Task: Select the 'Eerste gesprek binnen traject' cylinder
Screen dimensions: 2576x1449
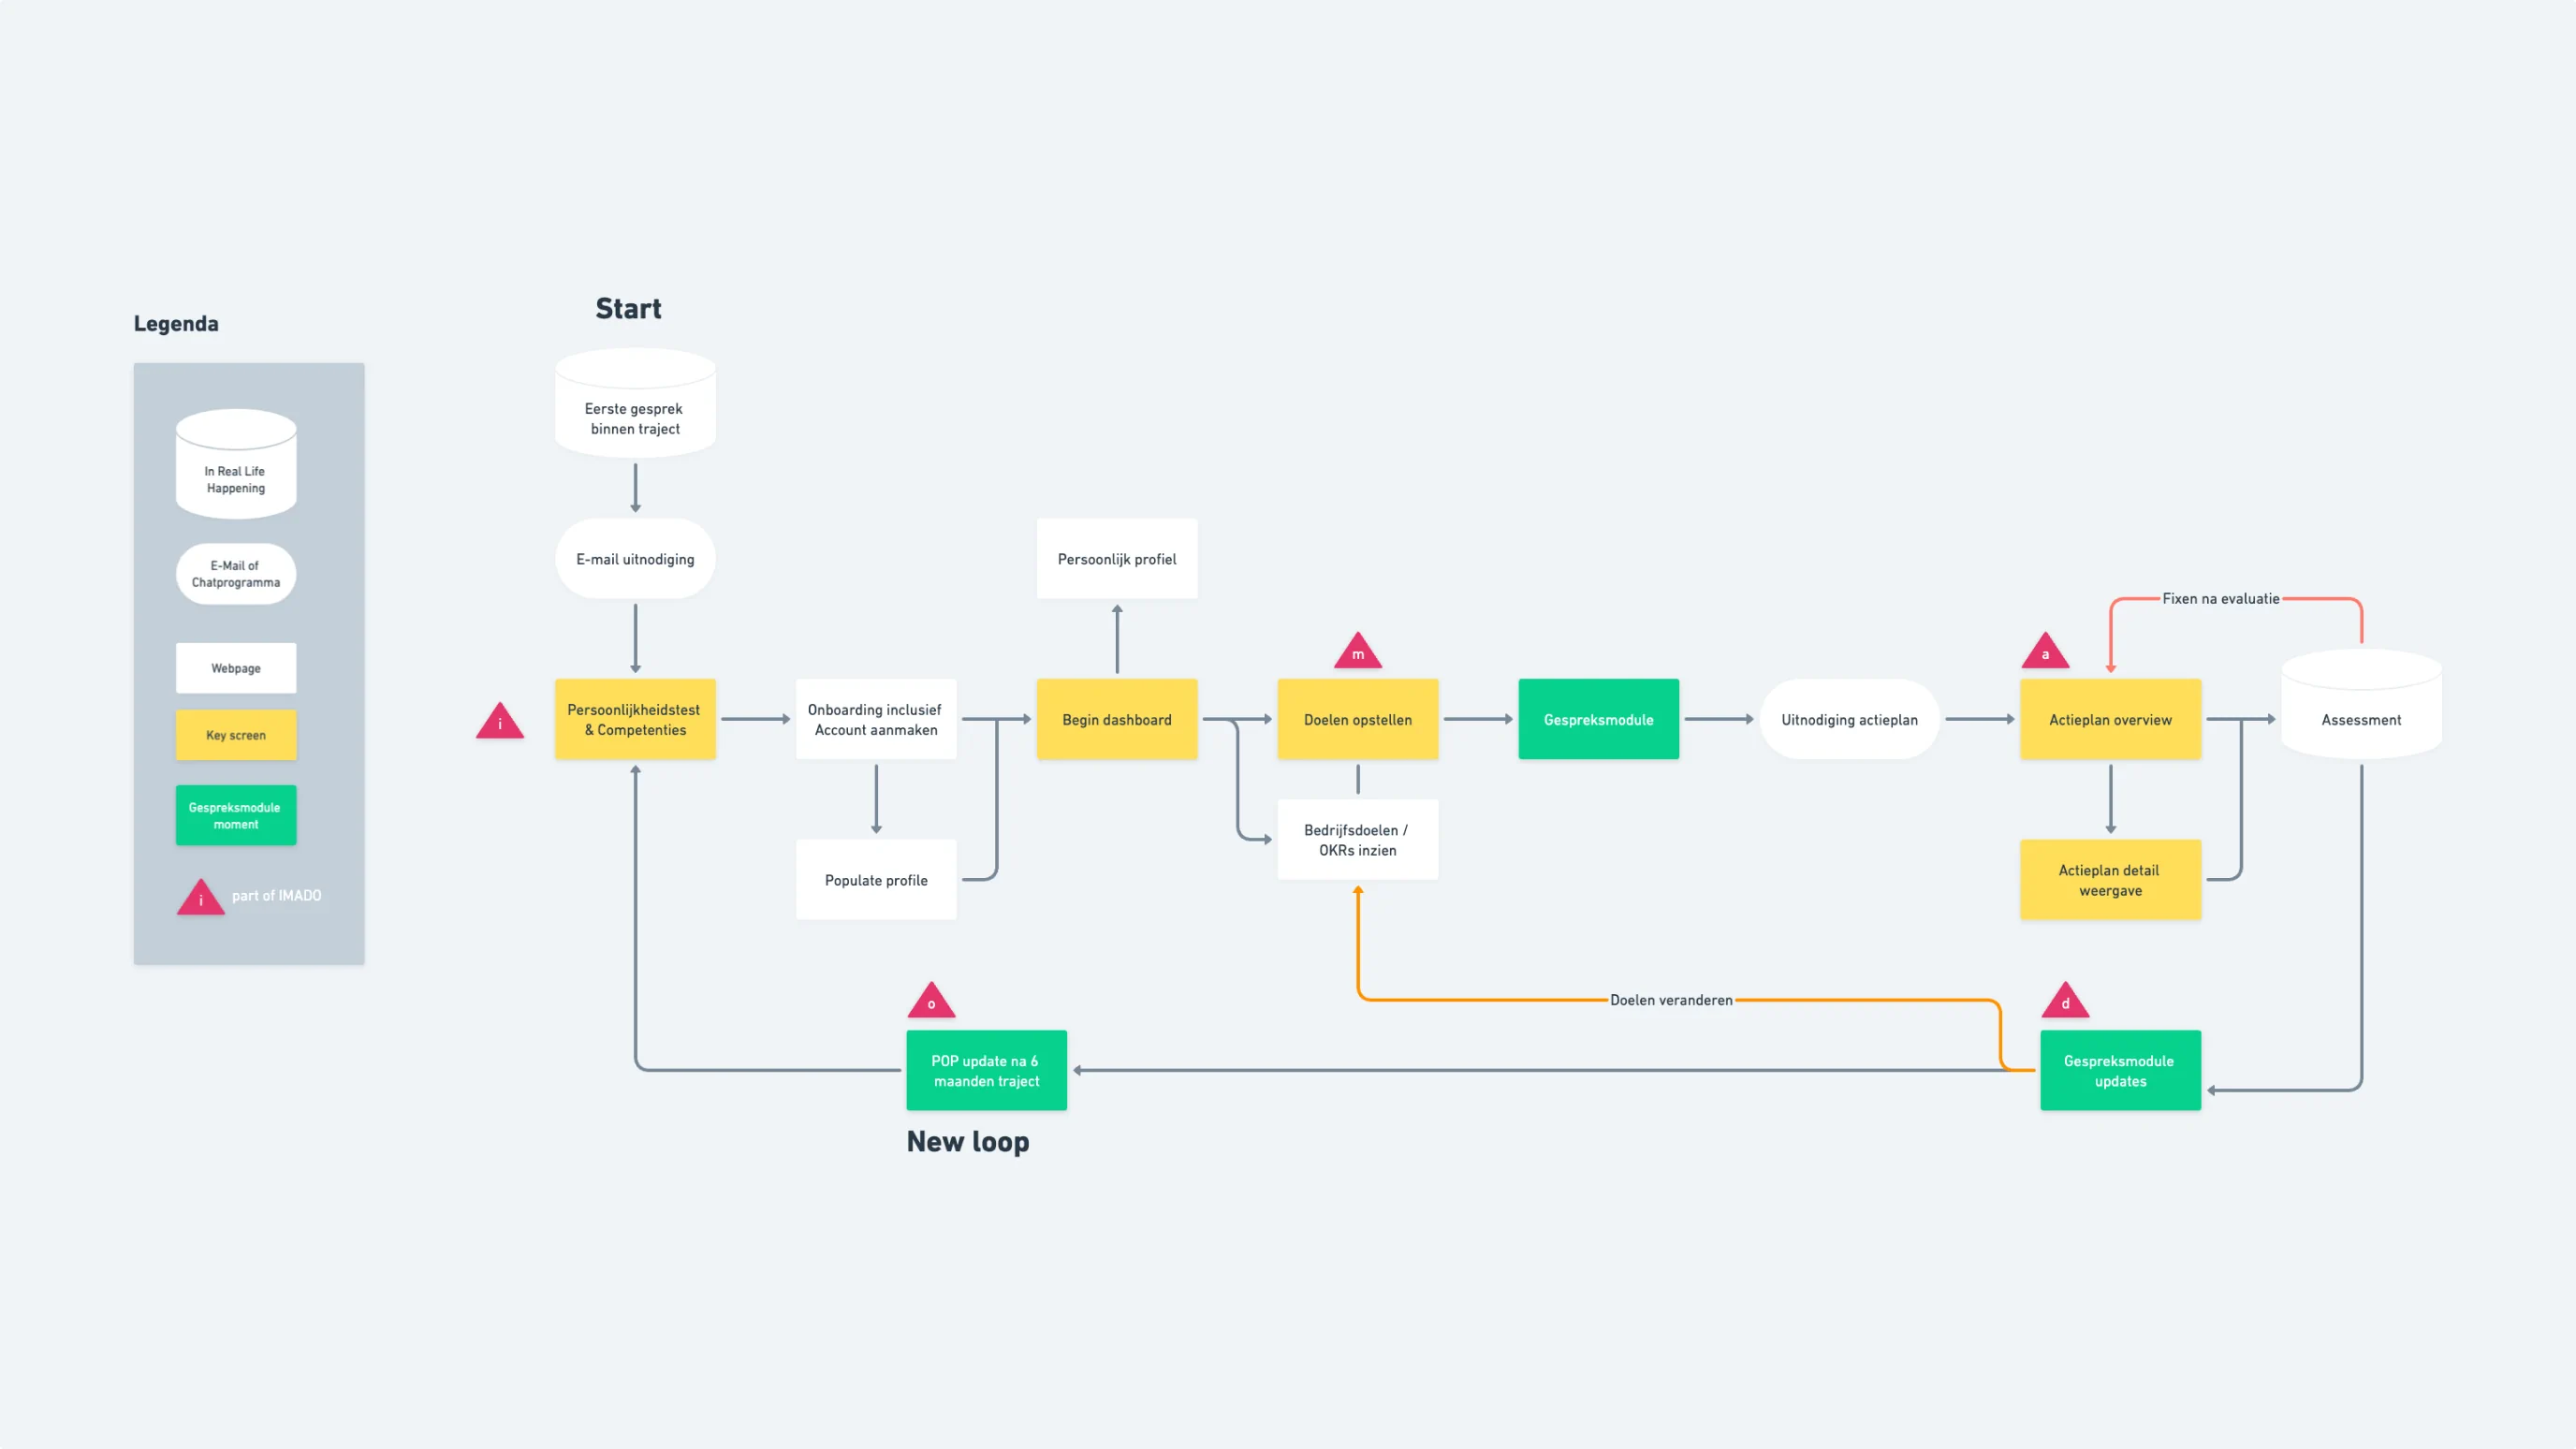Action: click(635, 403)
